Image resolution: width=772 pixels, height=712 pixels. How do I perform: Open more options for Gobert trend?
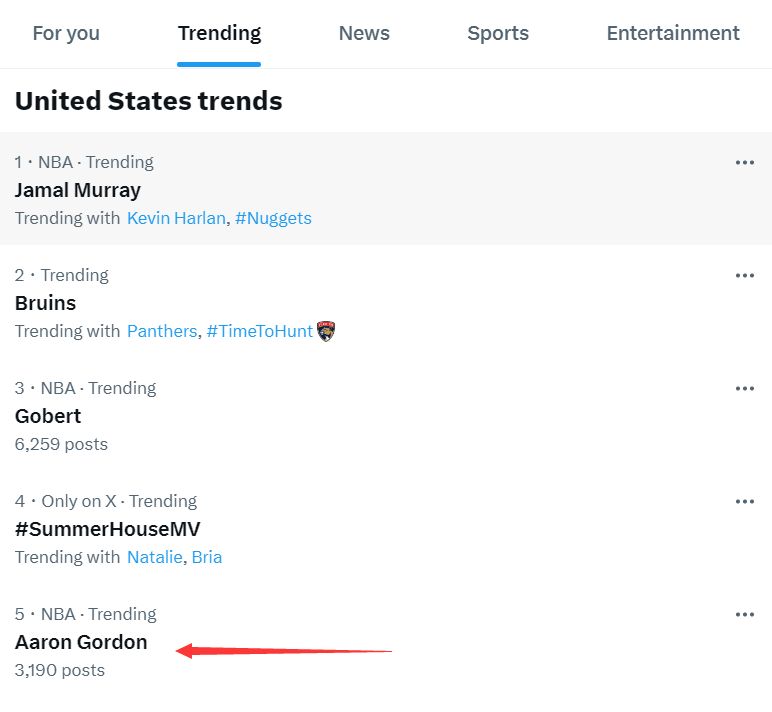(744, 388)
